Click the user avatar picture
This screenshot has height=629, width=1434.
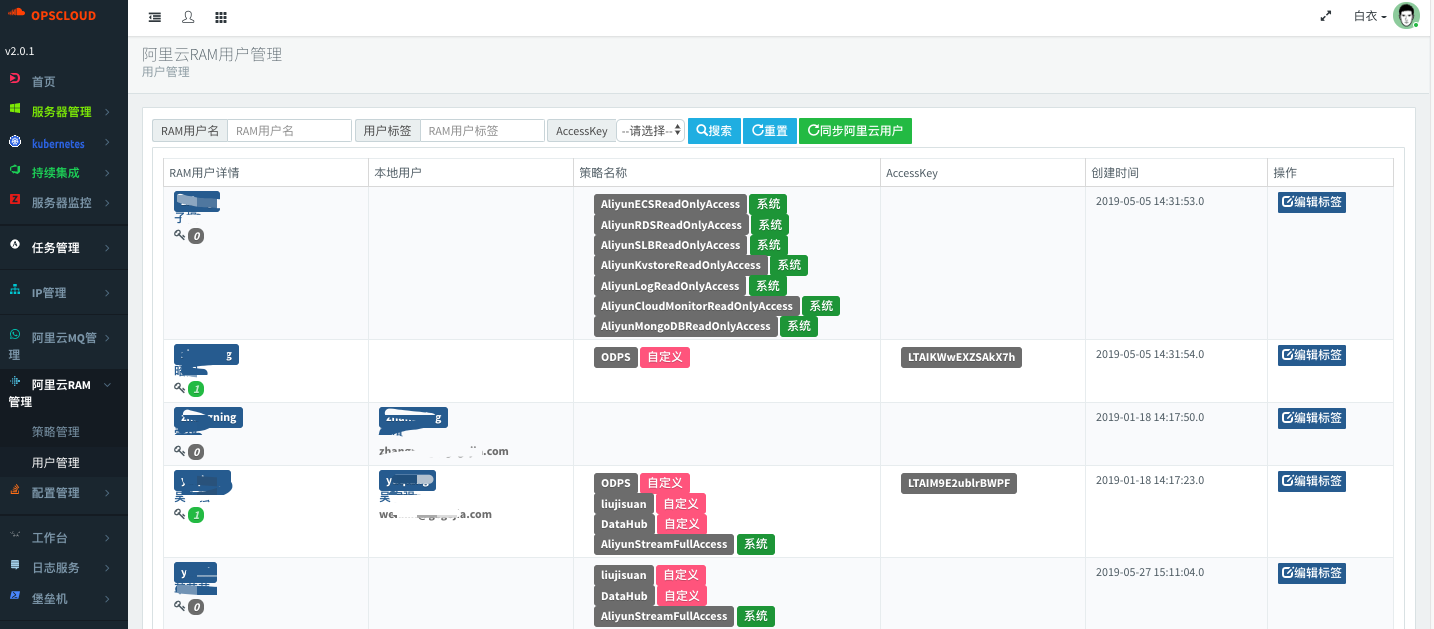coord(1406,16)
